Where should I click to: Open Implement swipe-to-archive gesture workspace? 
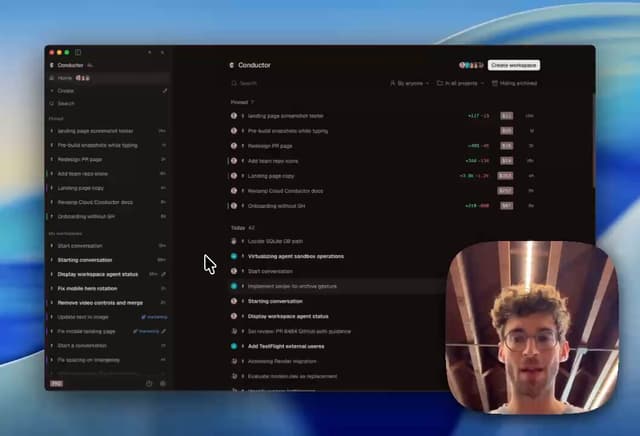click(337, 286)
